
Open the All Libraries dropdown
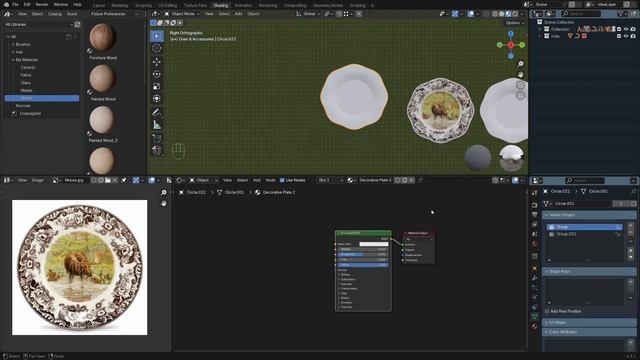(x=38, y=25)
